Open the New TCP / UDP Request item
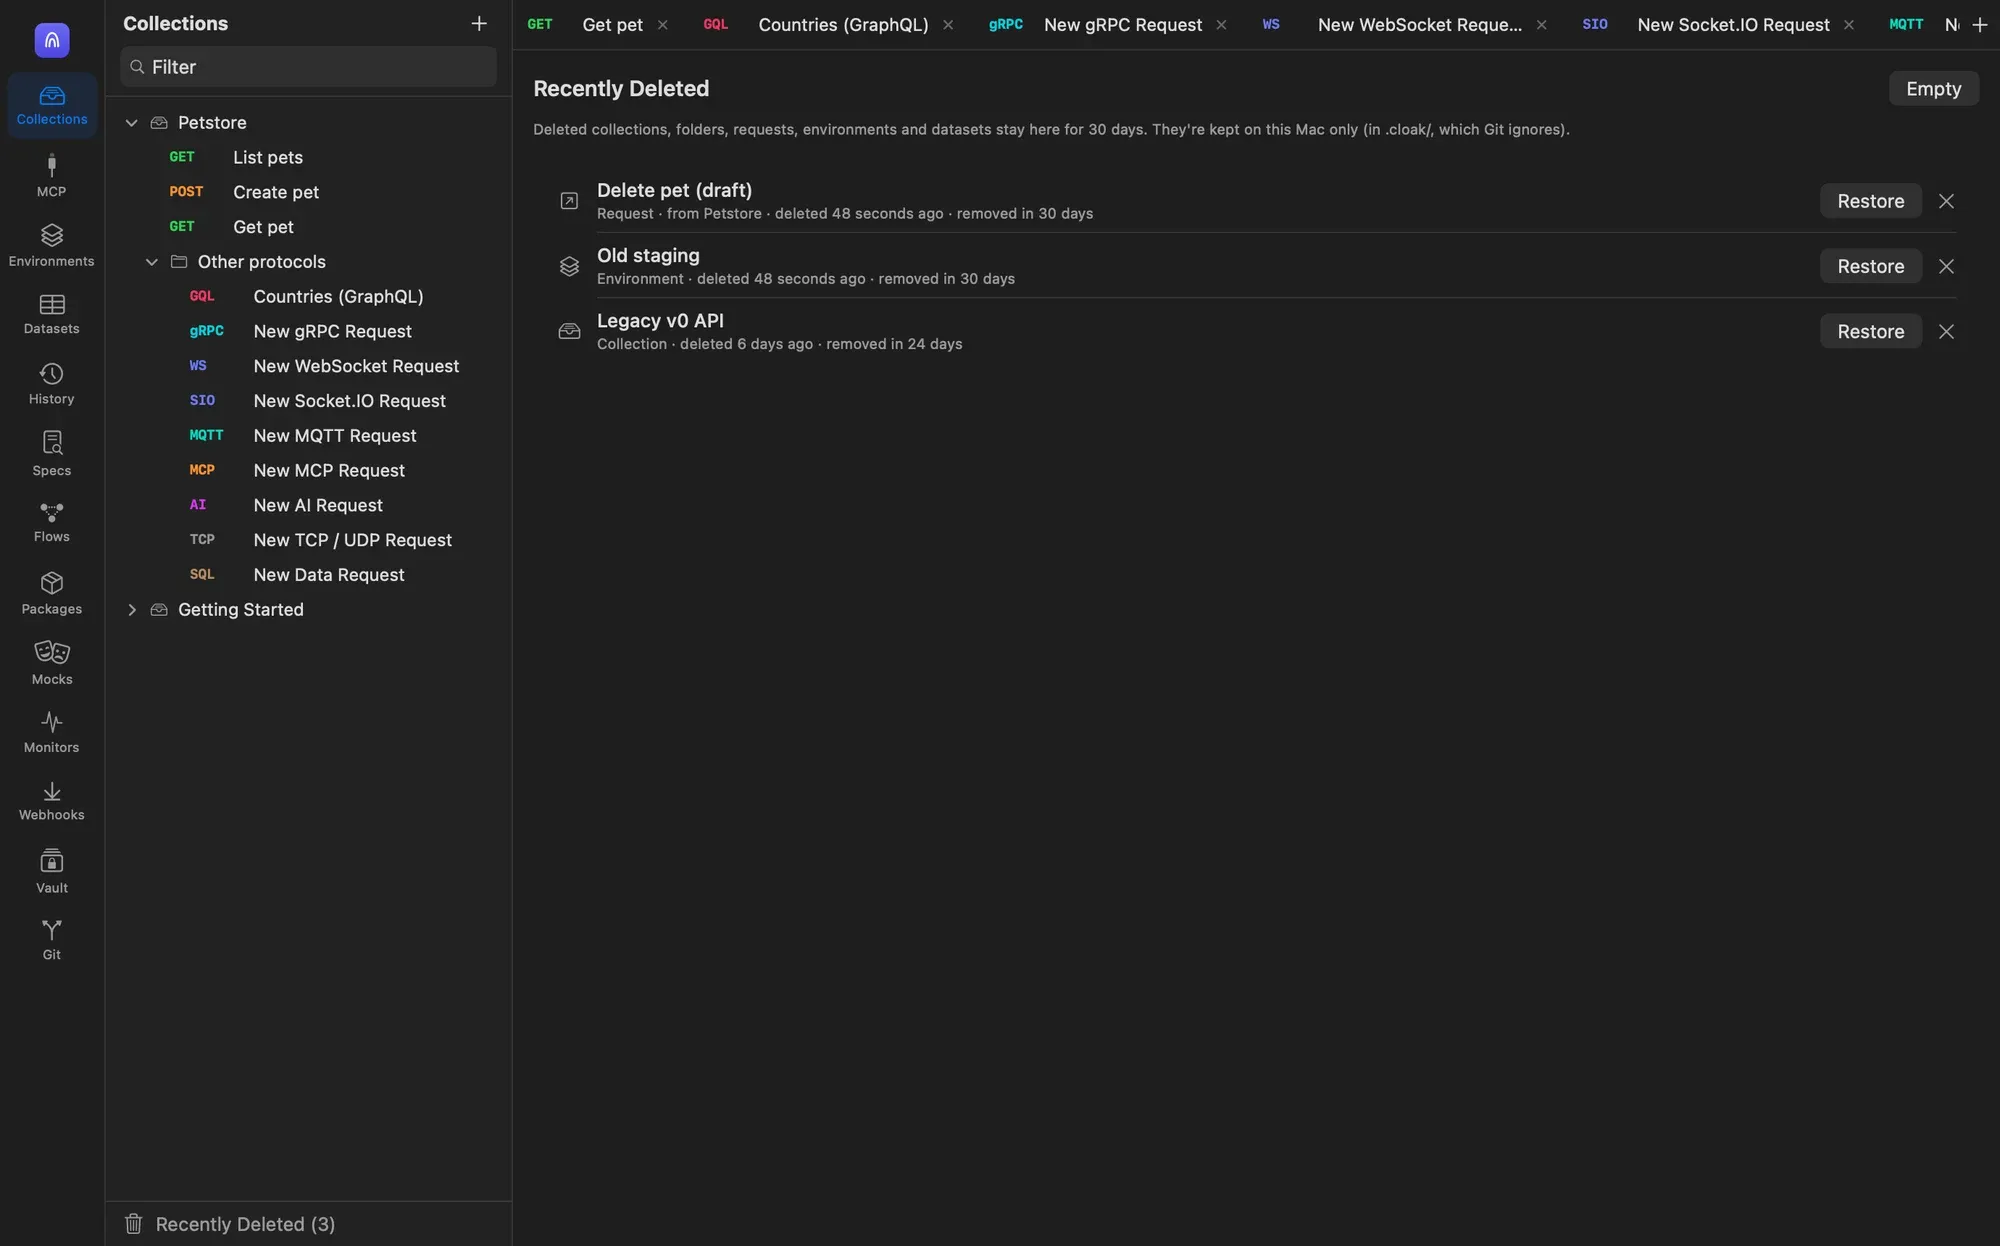Viewport: 2000px width, 1246px height. click(308, 540)
